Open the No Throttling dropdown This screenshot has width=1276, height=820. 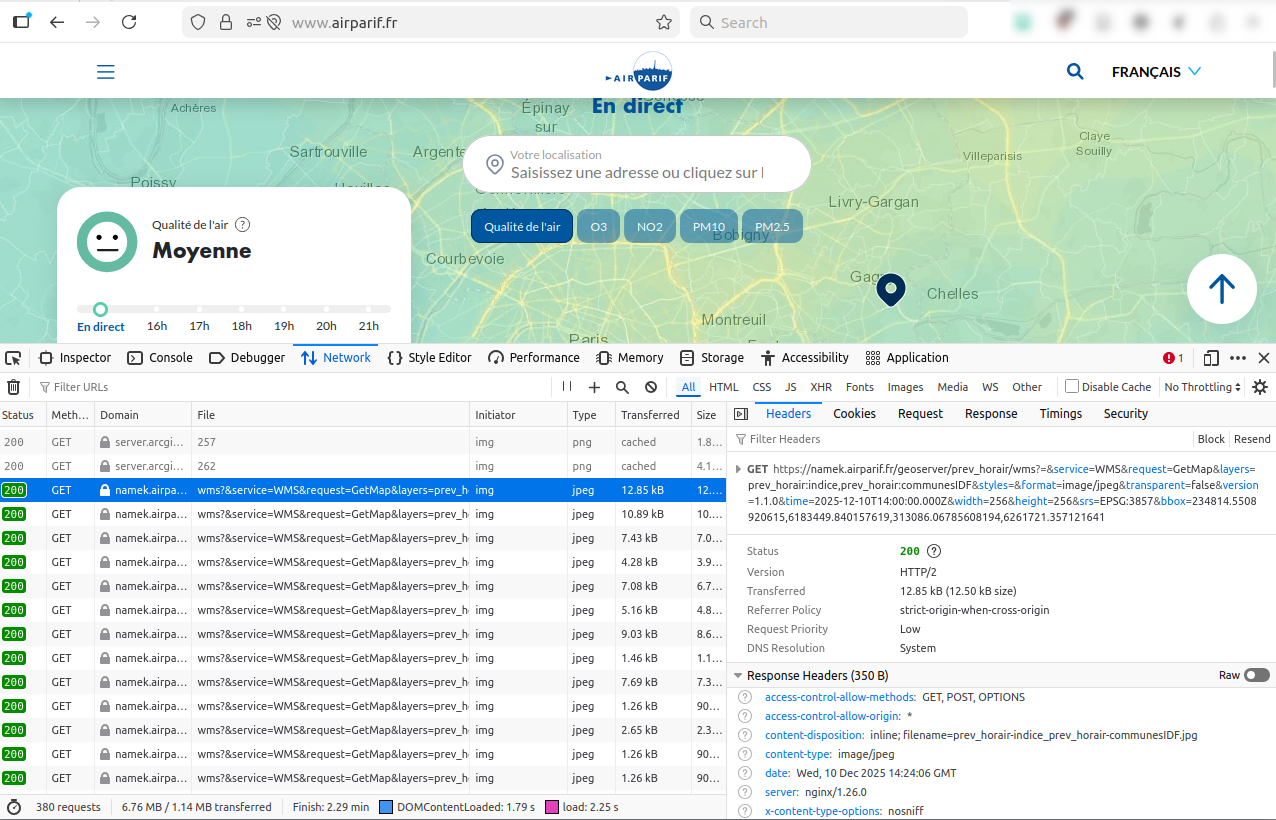tap(1202, 387)
